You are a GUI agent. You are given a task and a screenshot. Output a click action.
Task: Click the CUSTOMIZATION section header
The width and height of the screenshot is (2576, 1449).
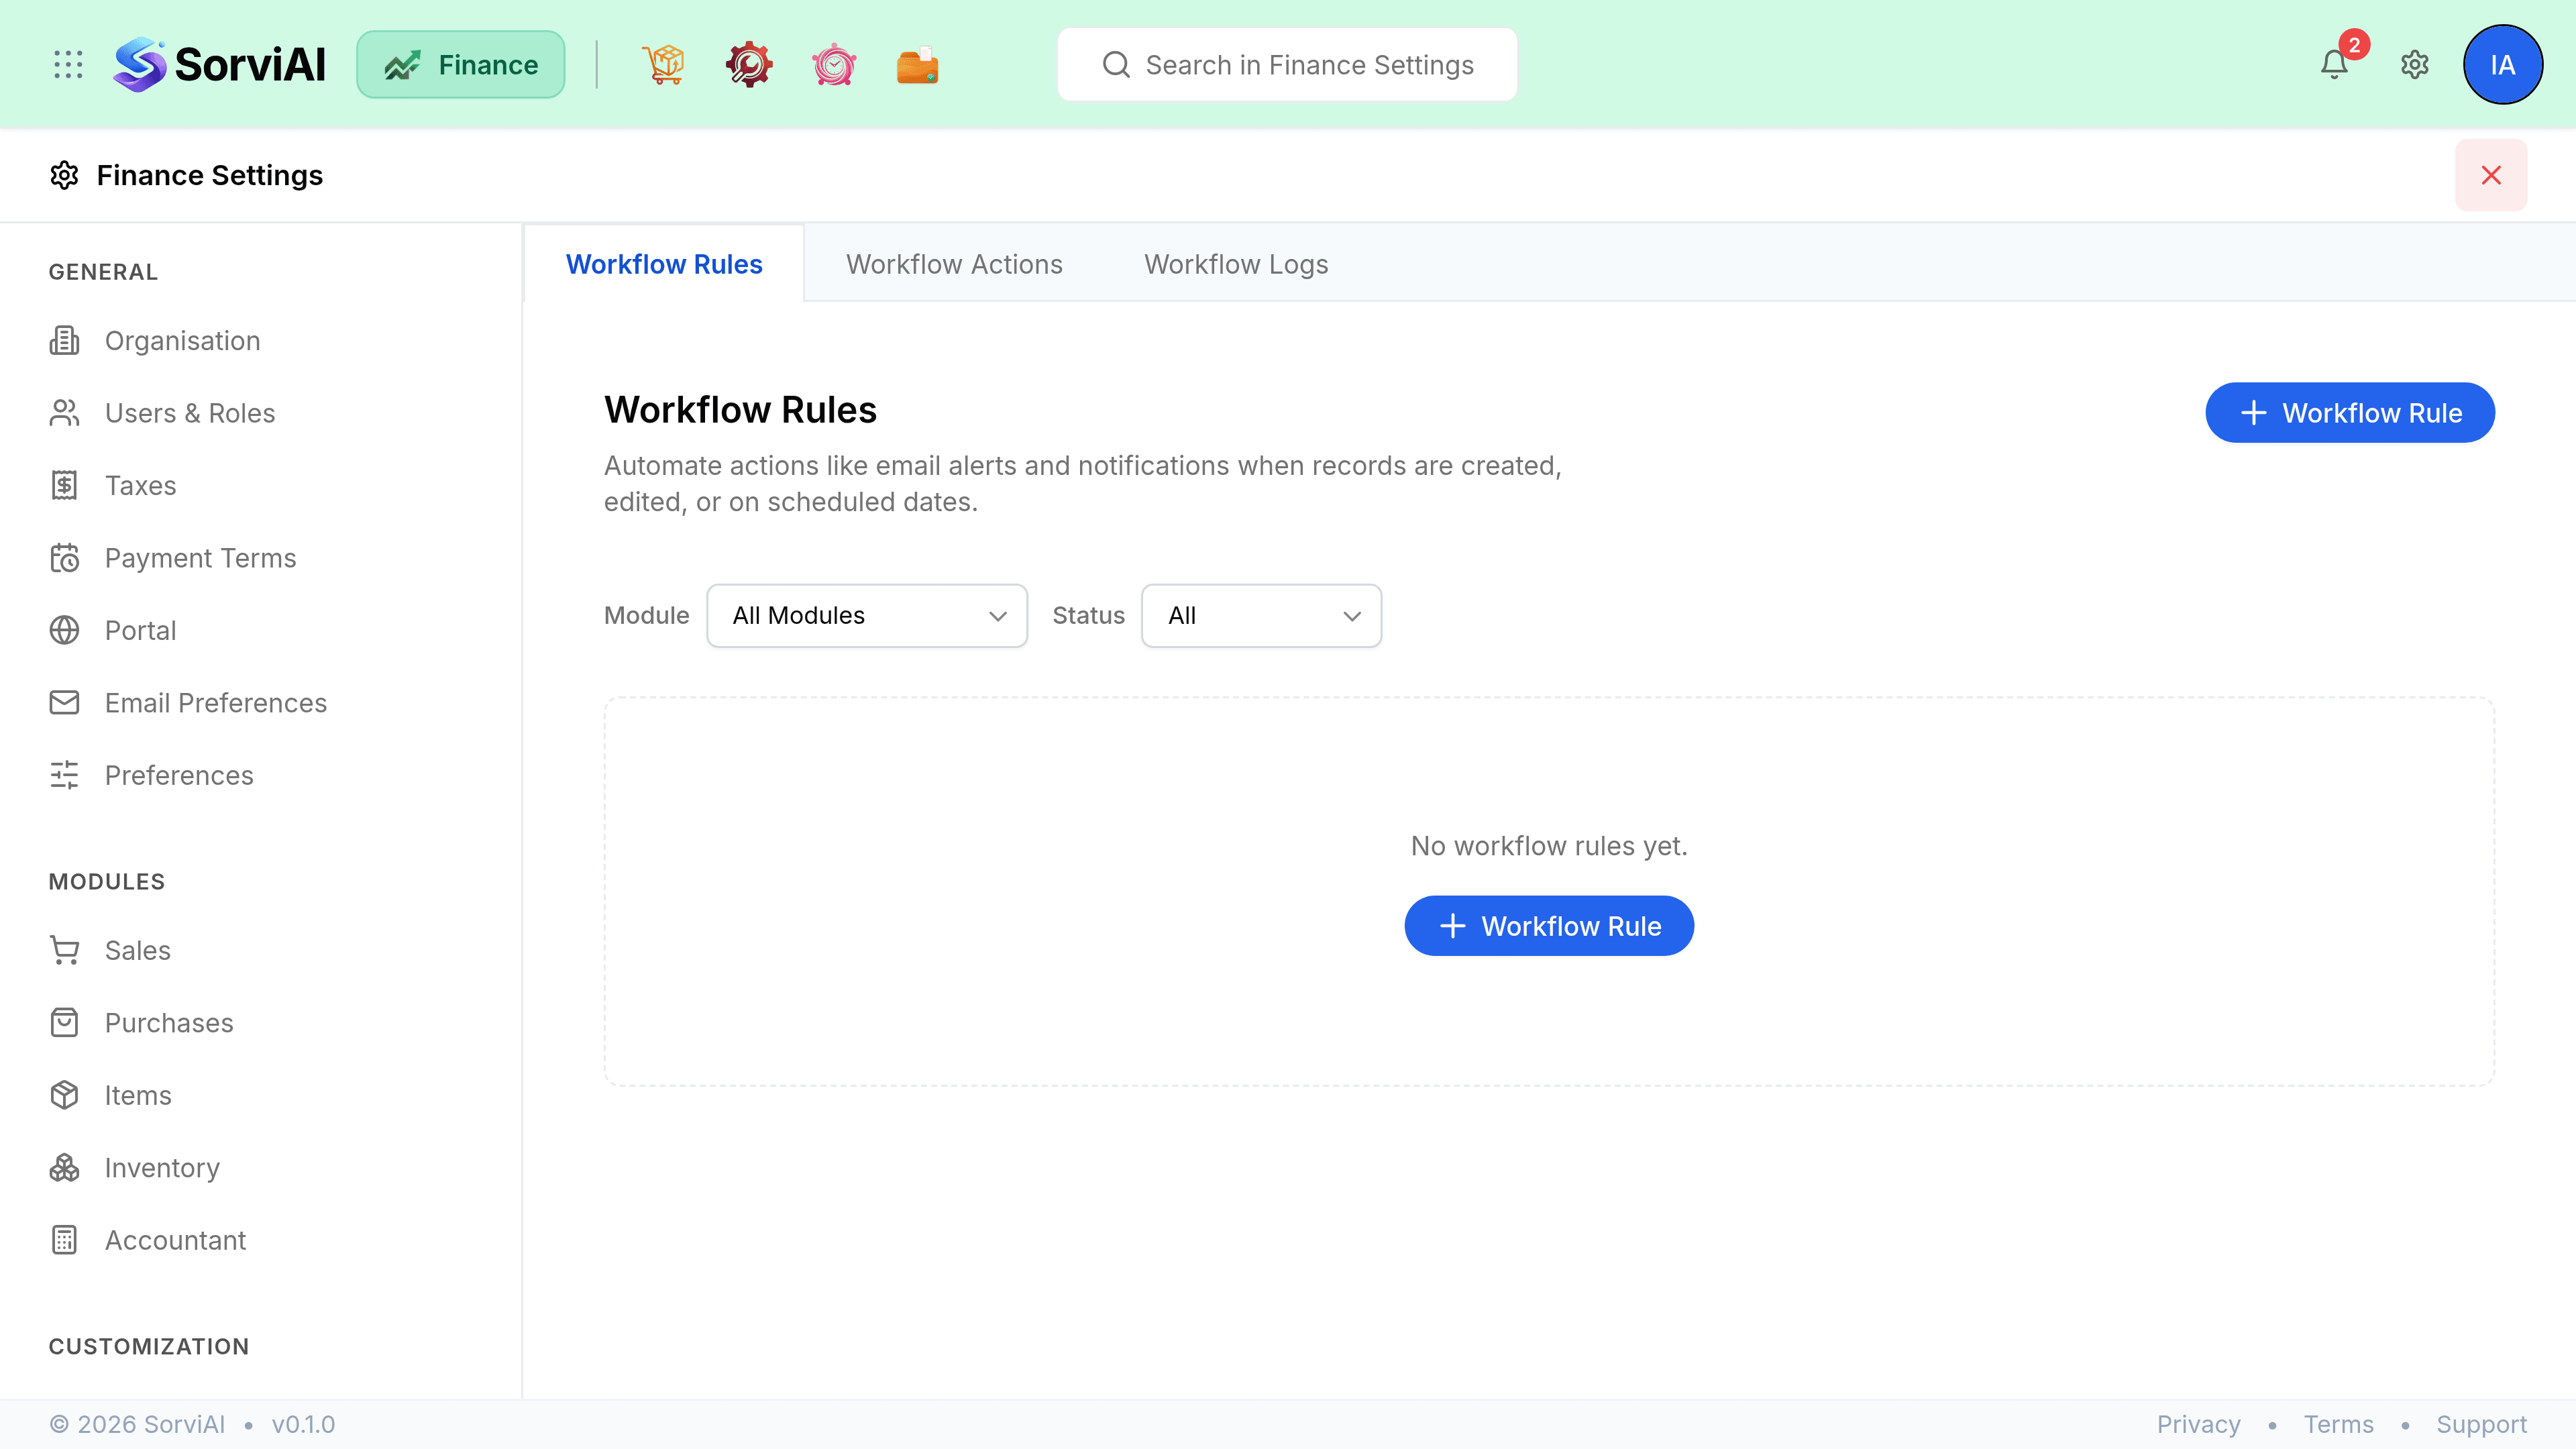point(149,1347)
